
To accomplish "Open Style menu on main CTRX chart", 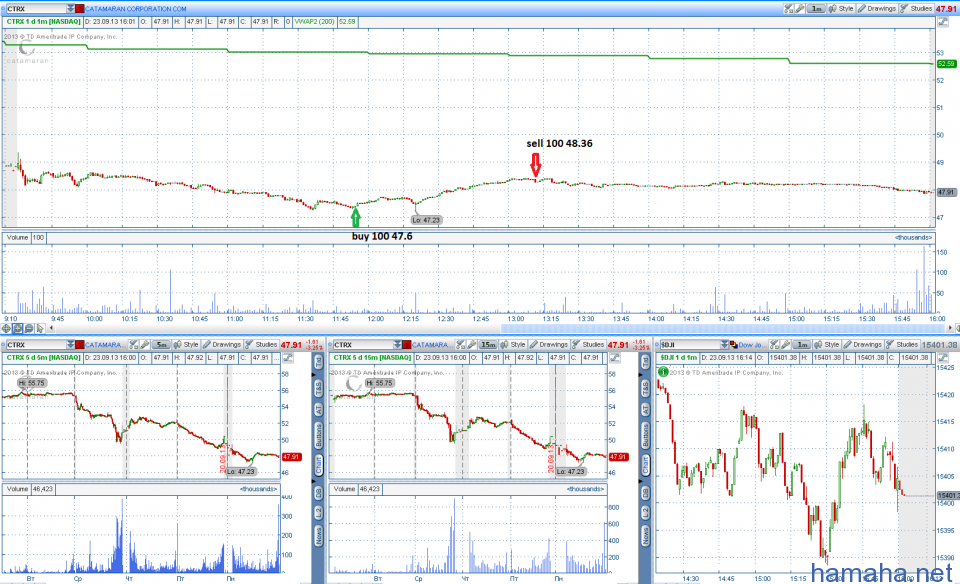I will pyautogui.click(x=841, y=9).
